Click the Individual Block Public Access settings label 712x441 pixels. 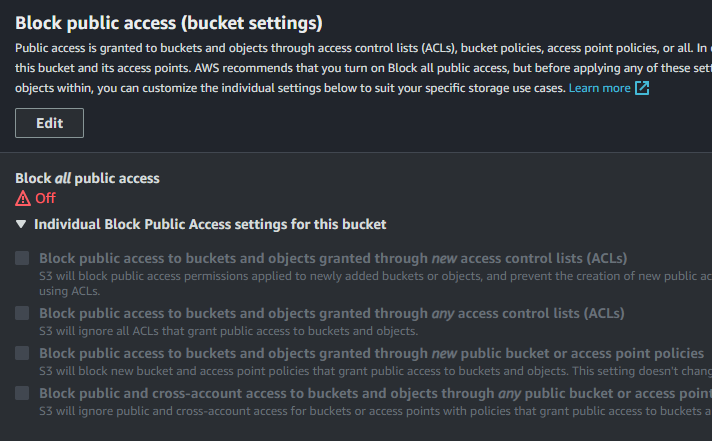[210, 224]
